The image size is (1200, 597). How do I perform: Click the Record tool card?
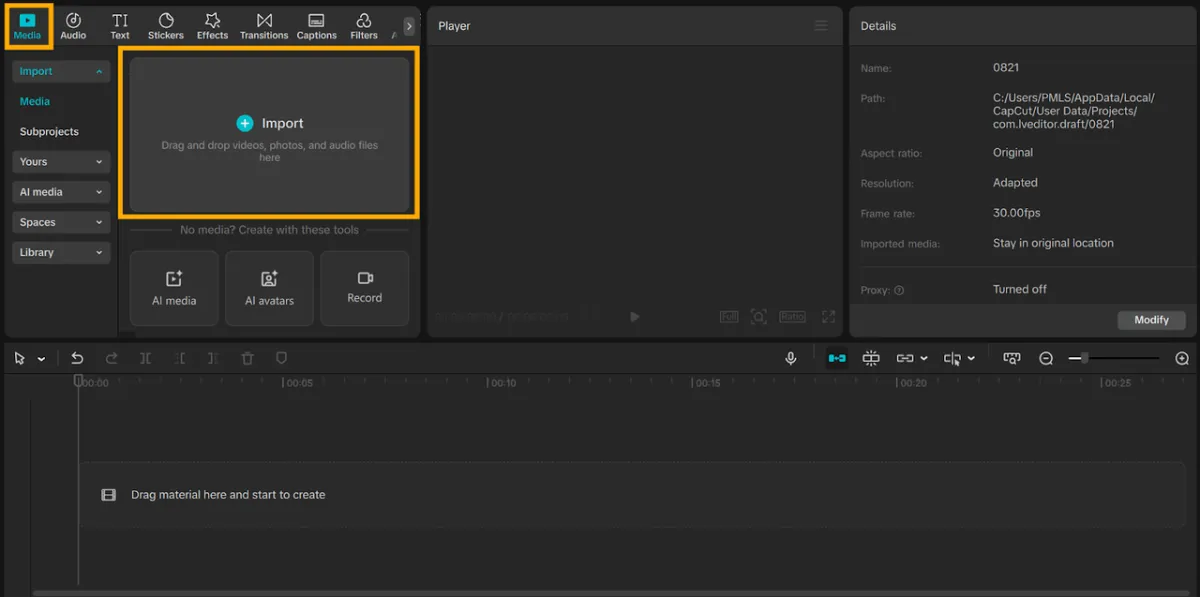pyautogui.click(x=365, y=288)
